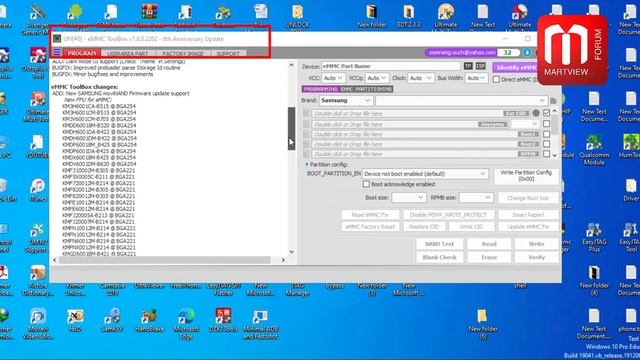The width and height of the screenshot is (640, 360).
Task: Open SamKEY desktop shortcut
Action: click(112, 321)
